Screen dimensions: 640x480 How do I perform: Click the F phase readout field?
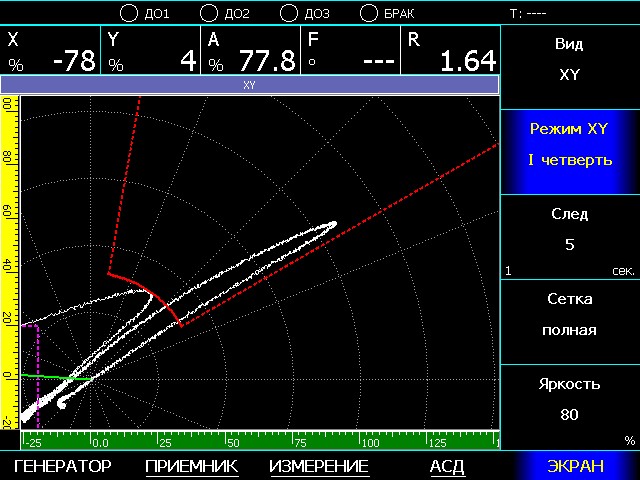click(350, 51)
